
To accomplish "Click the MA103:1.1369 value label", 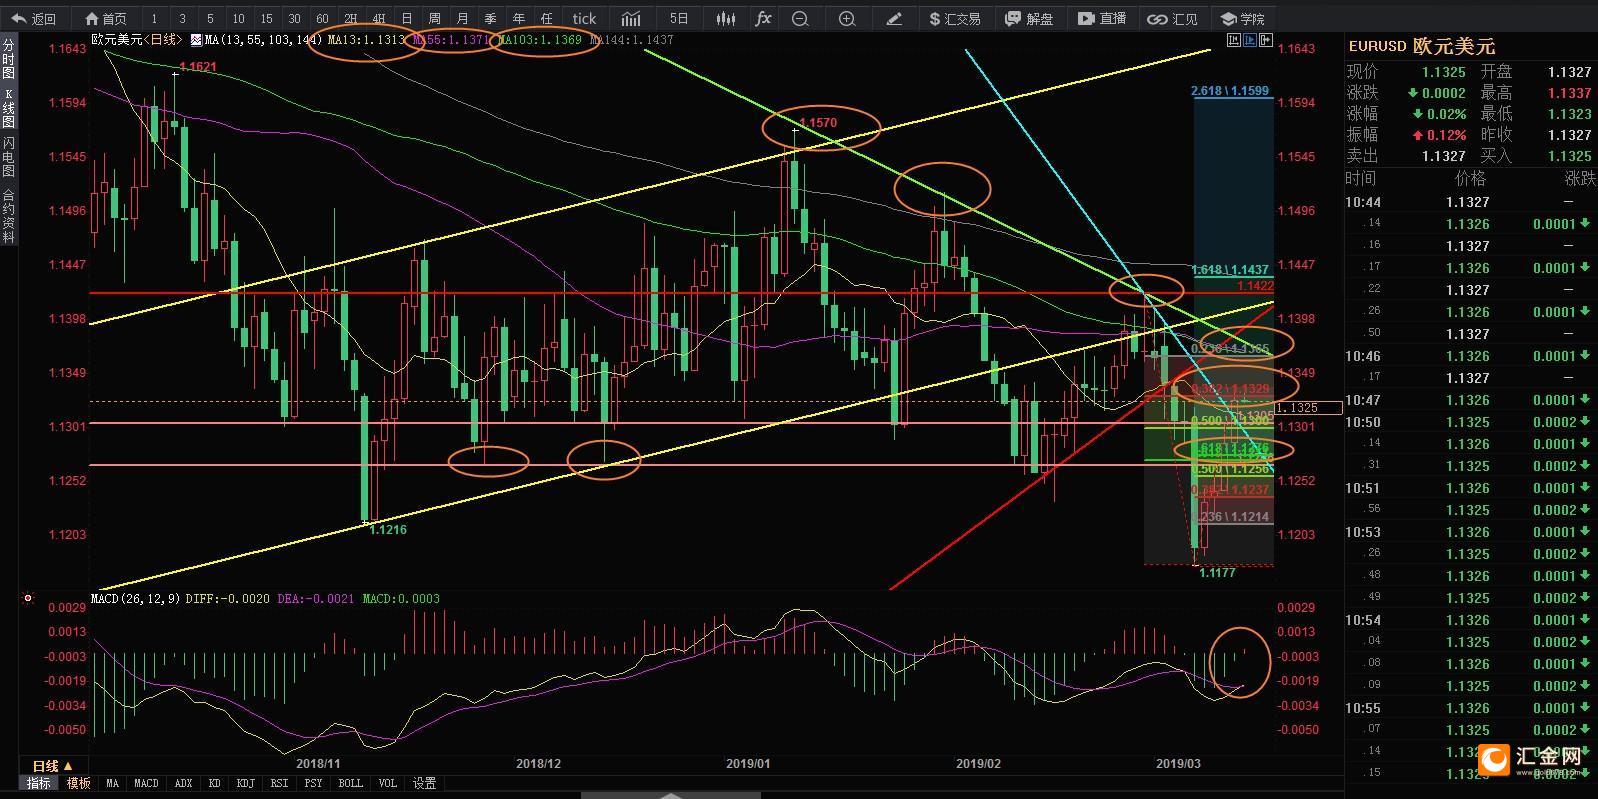I will tap(540, 40).
